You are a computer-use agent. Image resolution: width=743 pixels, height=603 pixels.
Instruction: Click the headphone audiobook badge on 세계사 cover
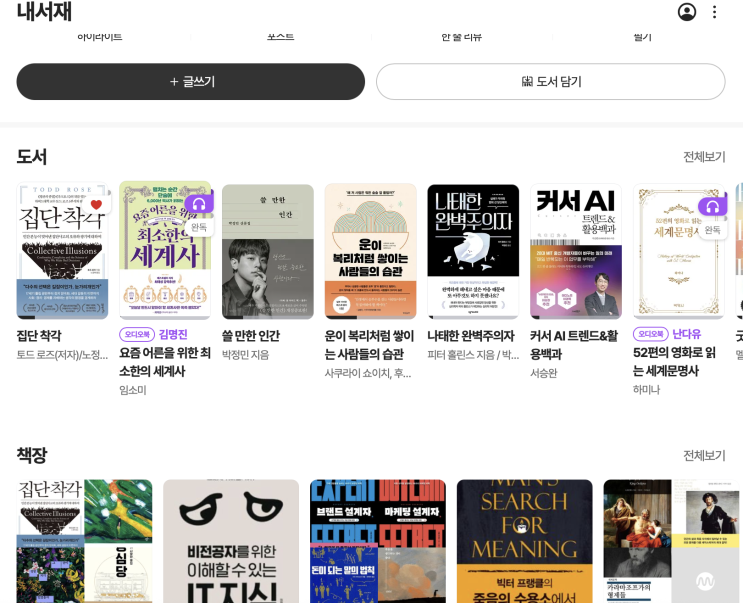point(199,204)
